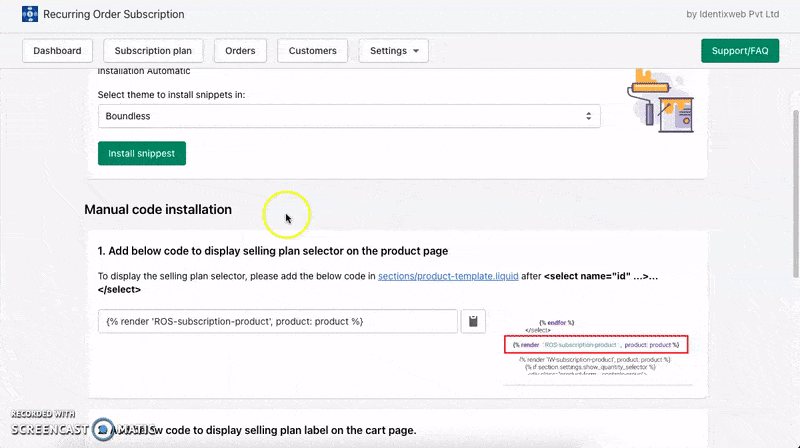Screen dimensions: 800x448
Task: Click the Recurring Order Subscription app logo
Action: 30,14
